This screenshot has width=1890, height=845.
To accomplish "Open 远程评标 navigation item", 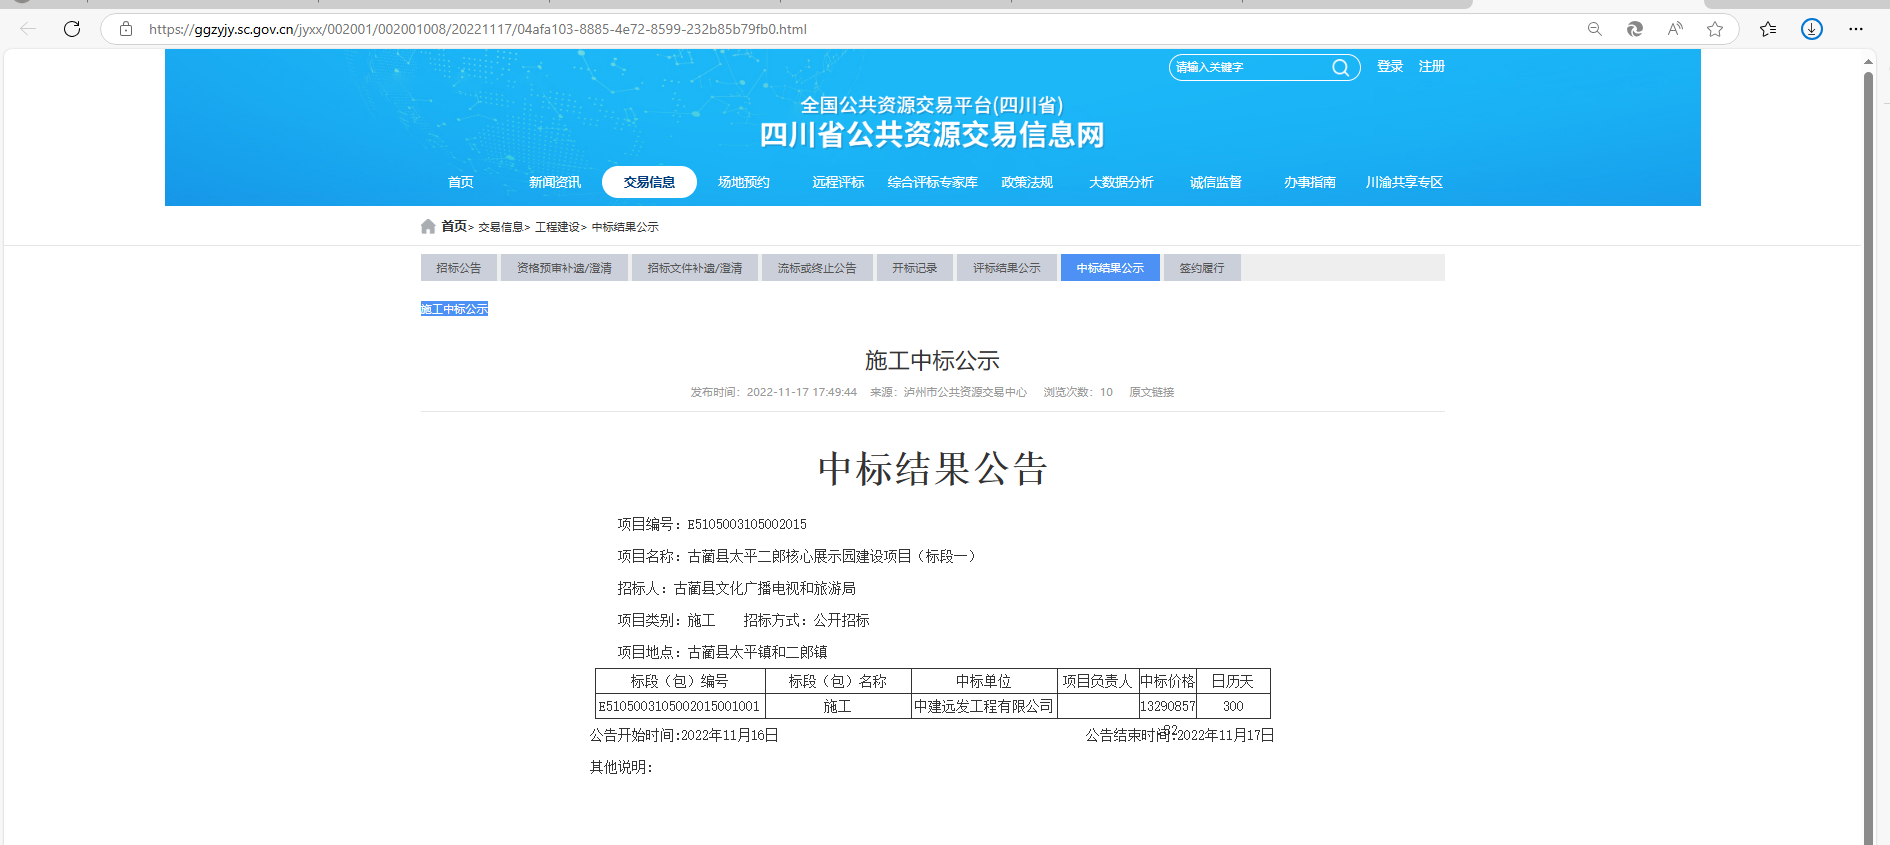I will pyautogui.click(x=838, y=182).
